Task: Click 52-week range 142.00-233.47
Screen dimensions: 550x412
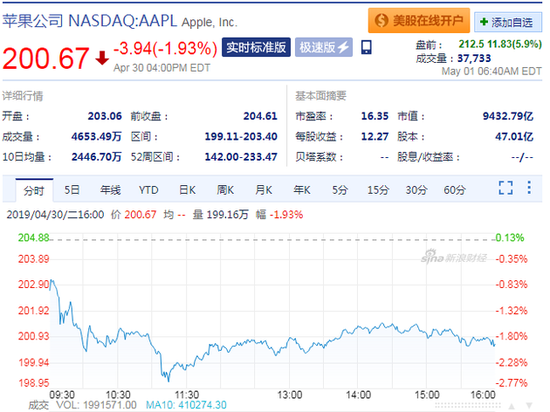Action: pyautogui.click(x=241, y=157)
